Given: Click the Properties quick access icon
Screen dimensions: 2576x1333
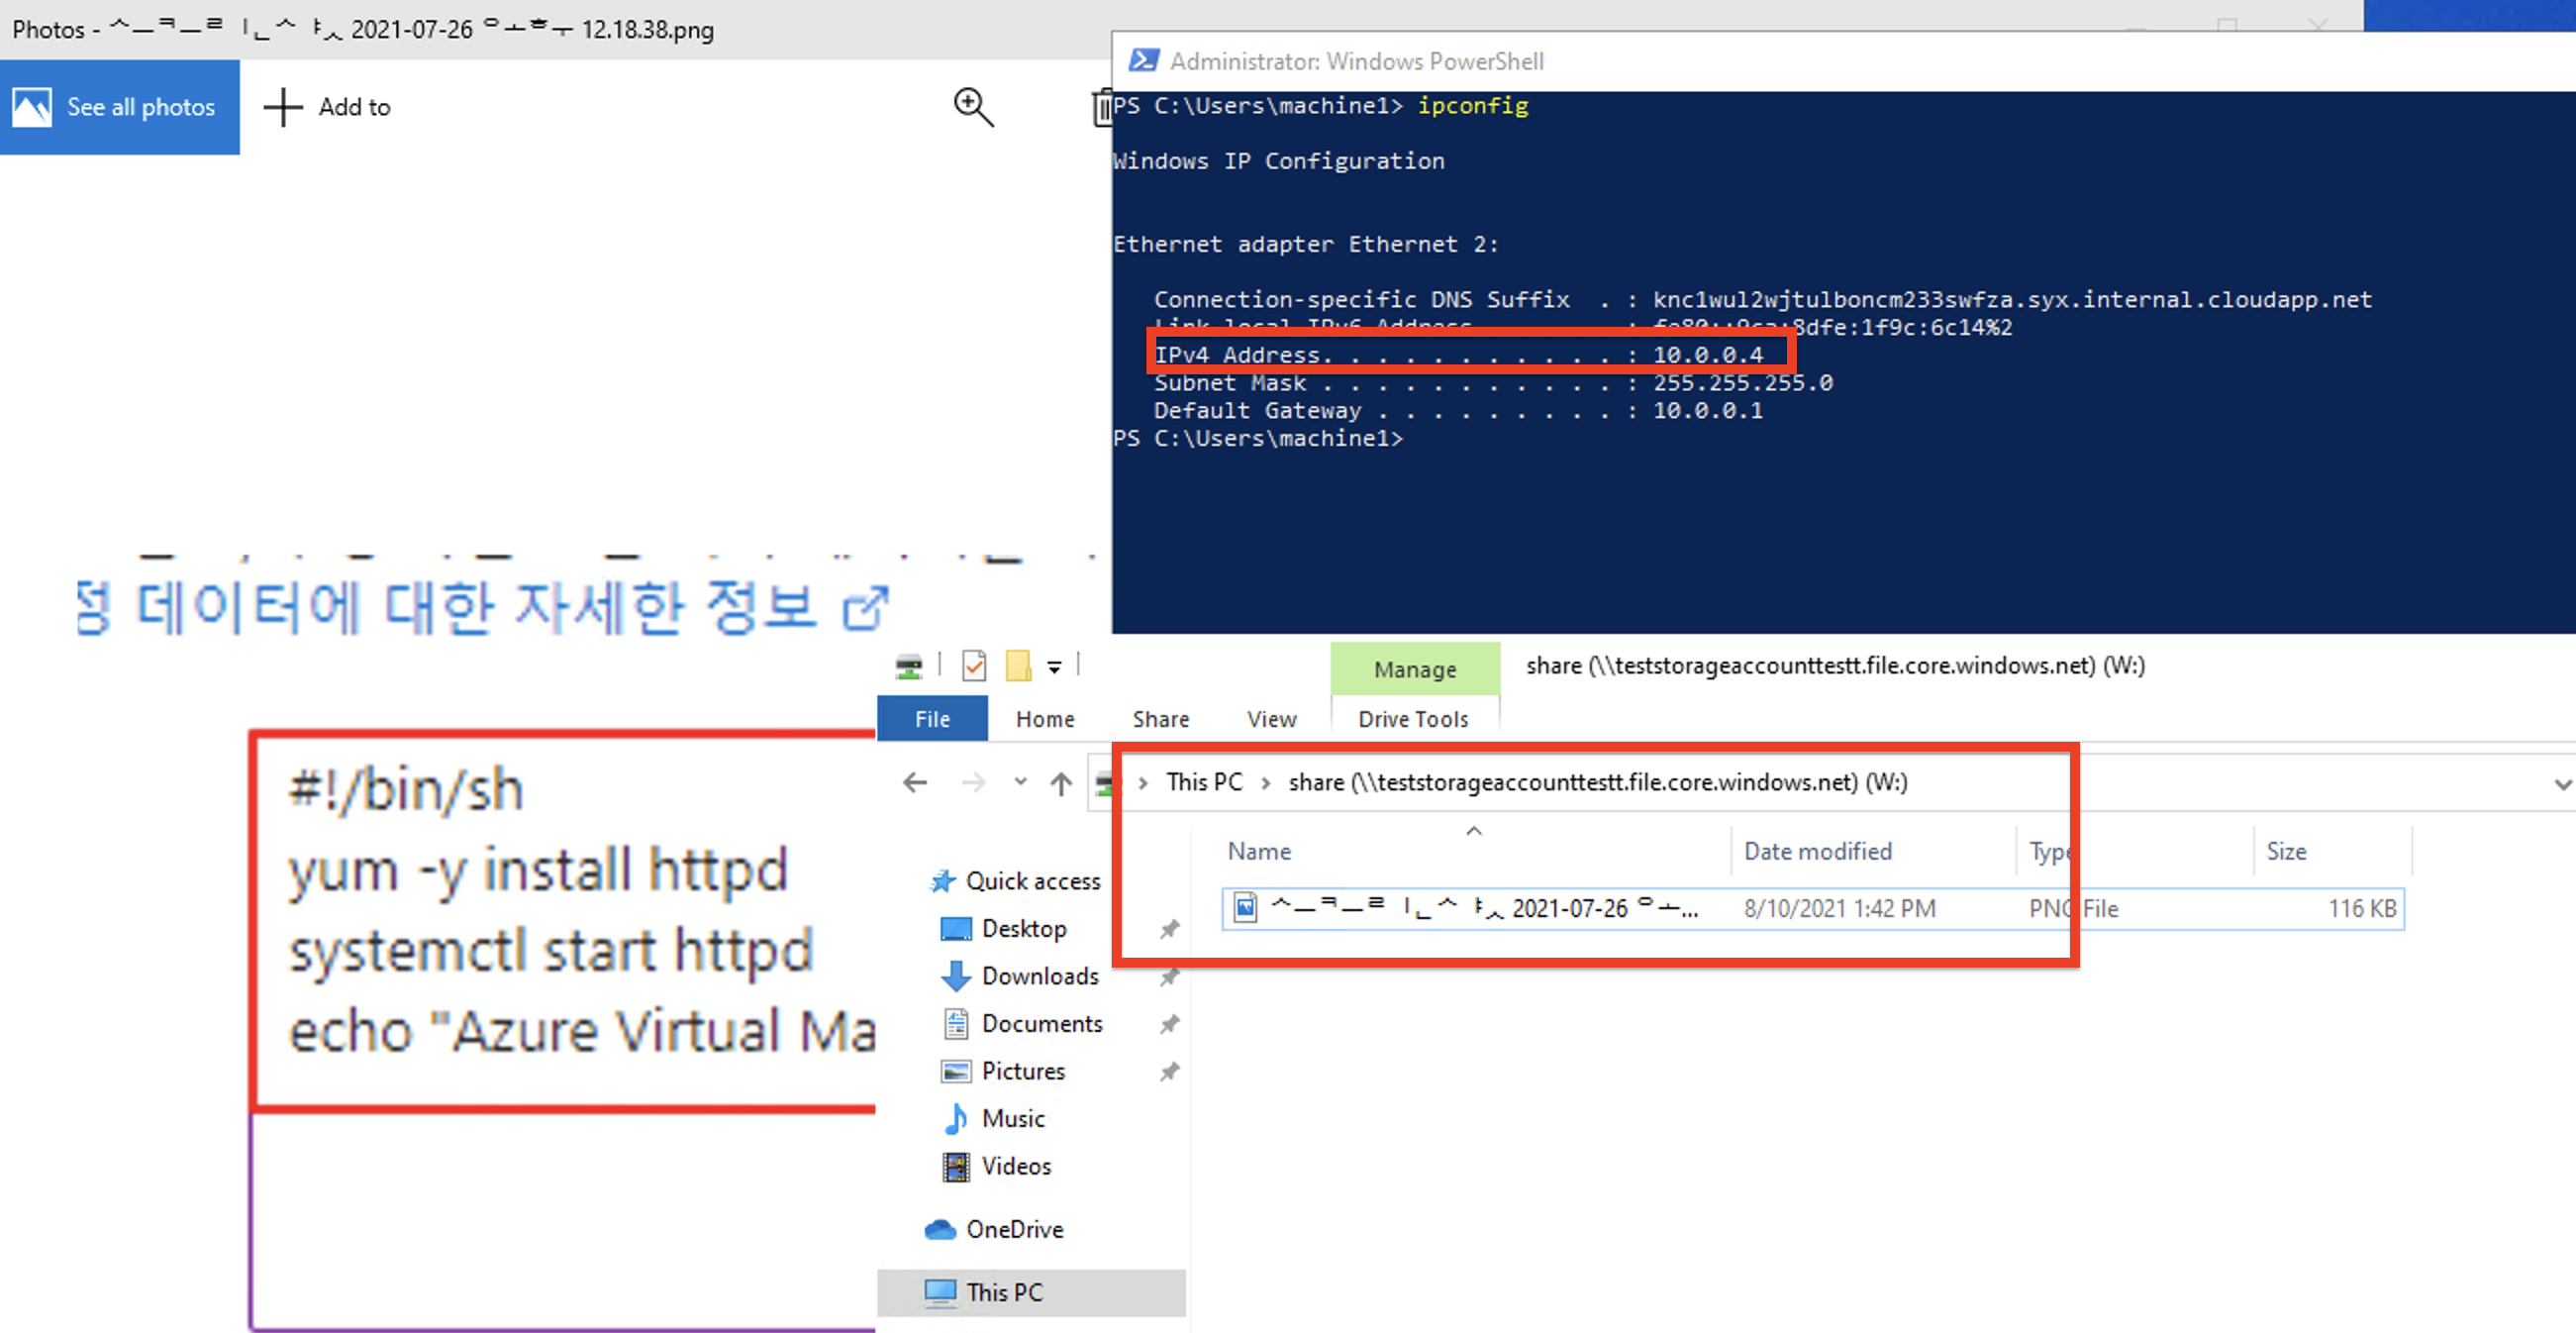Looking at the screenshot, I should [973, 666].
